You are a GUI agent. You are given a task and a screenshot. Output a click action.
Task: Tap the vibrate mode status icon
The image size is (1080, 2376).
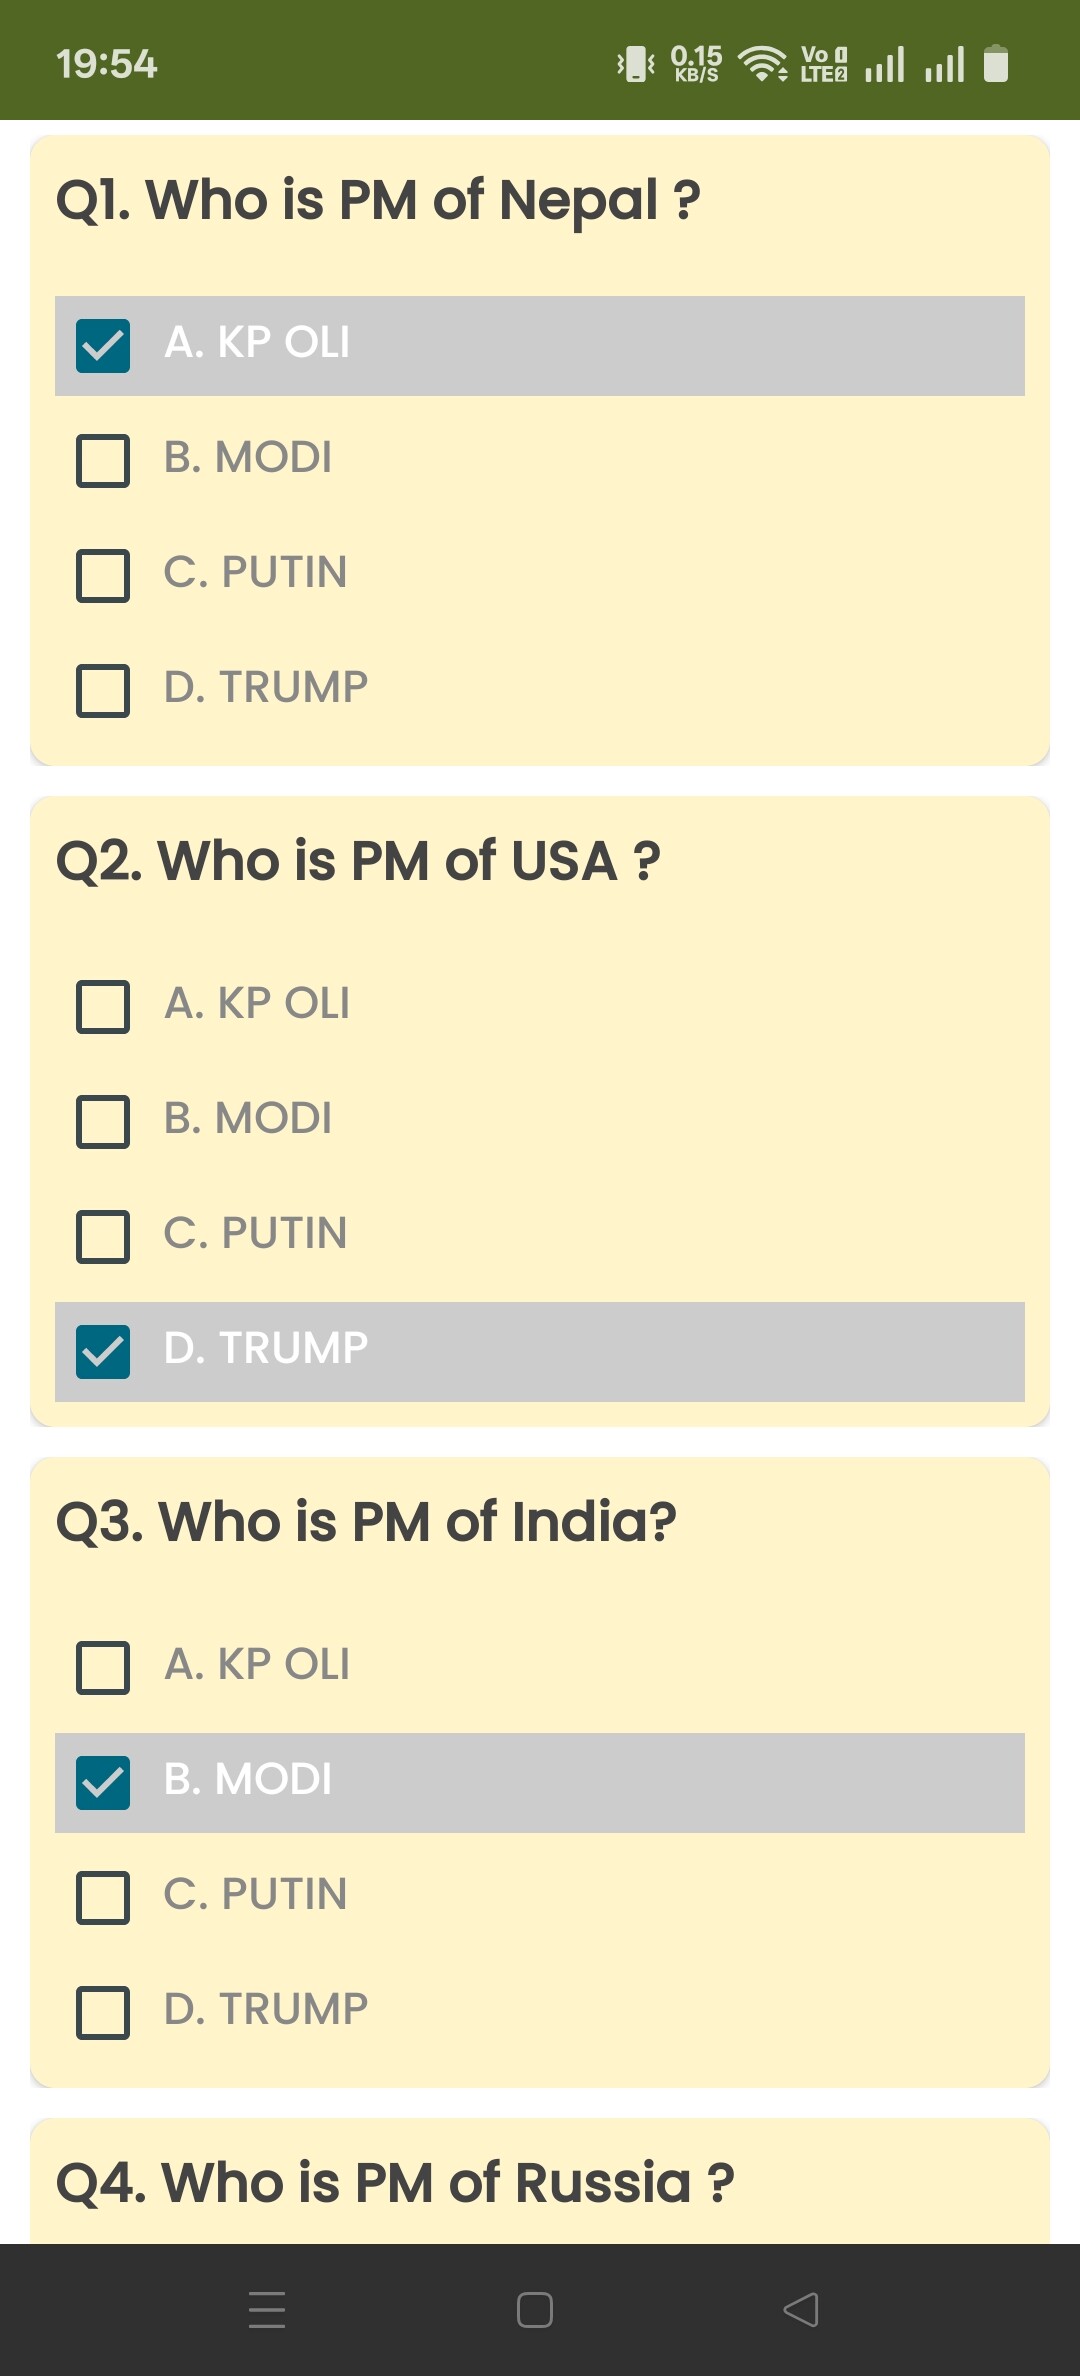pos(636,64)
